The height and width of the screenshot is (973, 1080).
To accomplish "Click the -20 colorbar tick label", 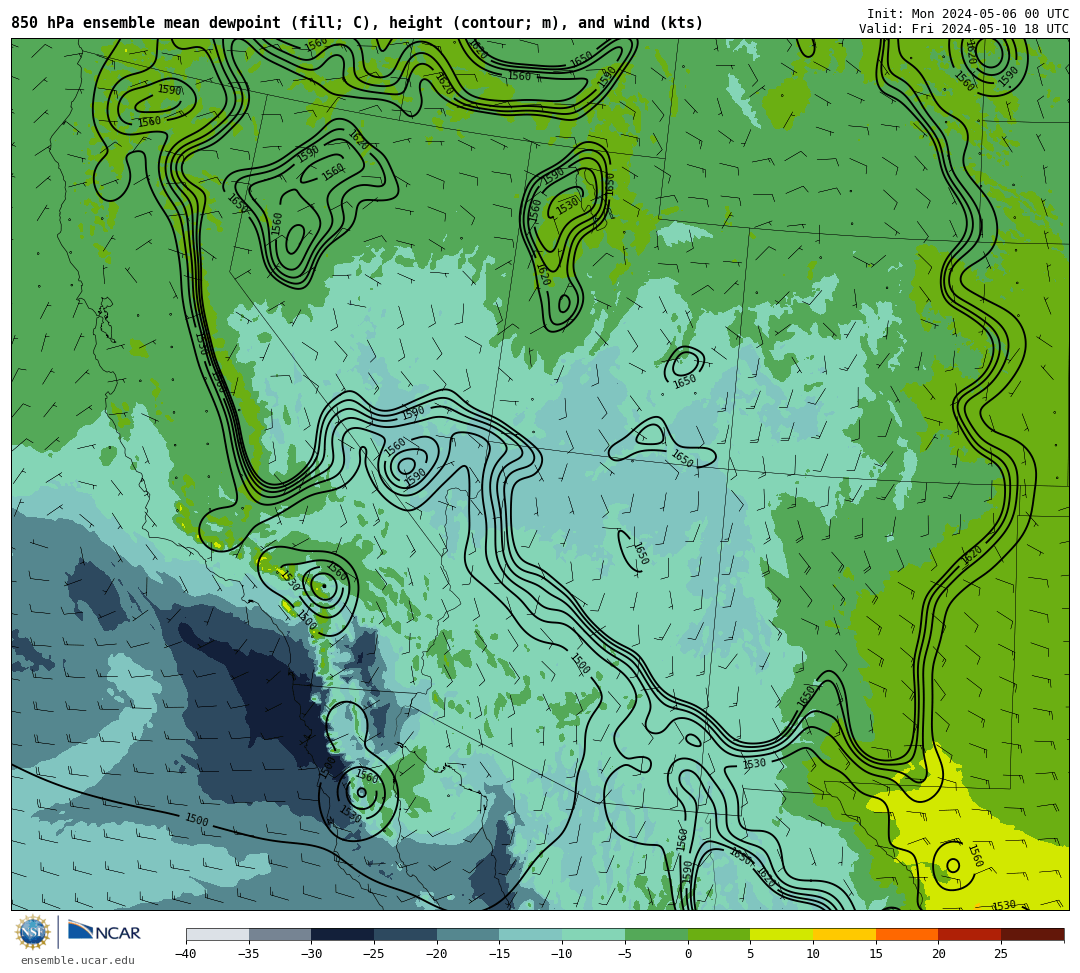I will click(436, 954).
